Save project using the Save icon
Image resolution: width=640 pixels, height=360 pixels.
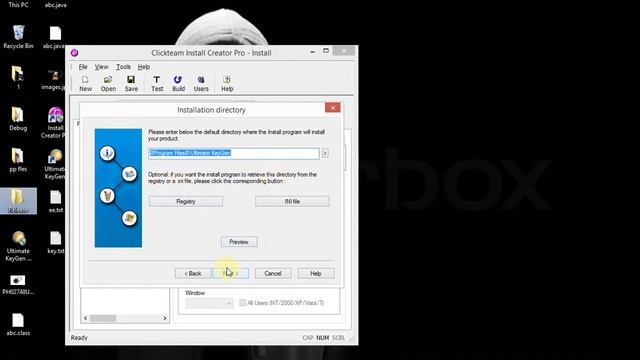coord(131,83)
